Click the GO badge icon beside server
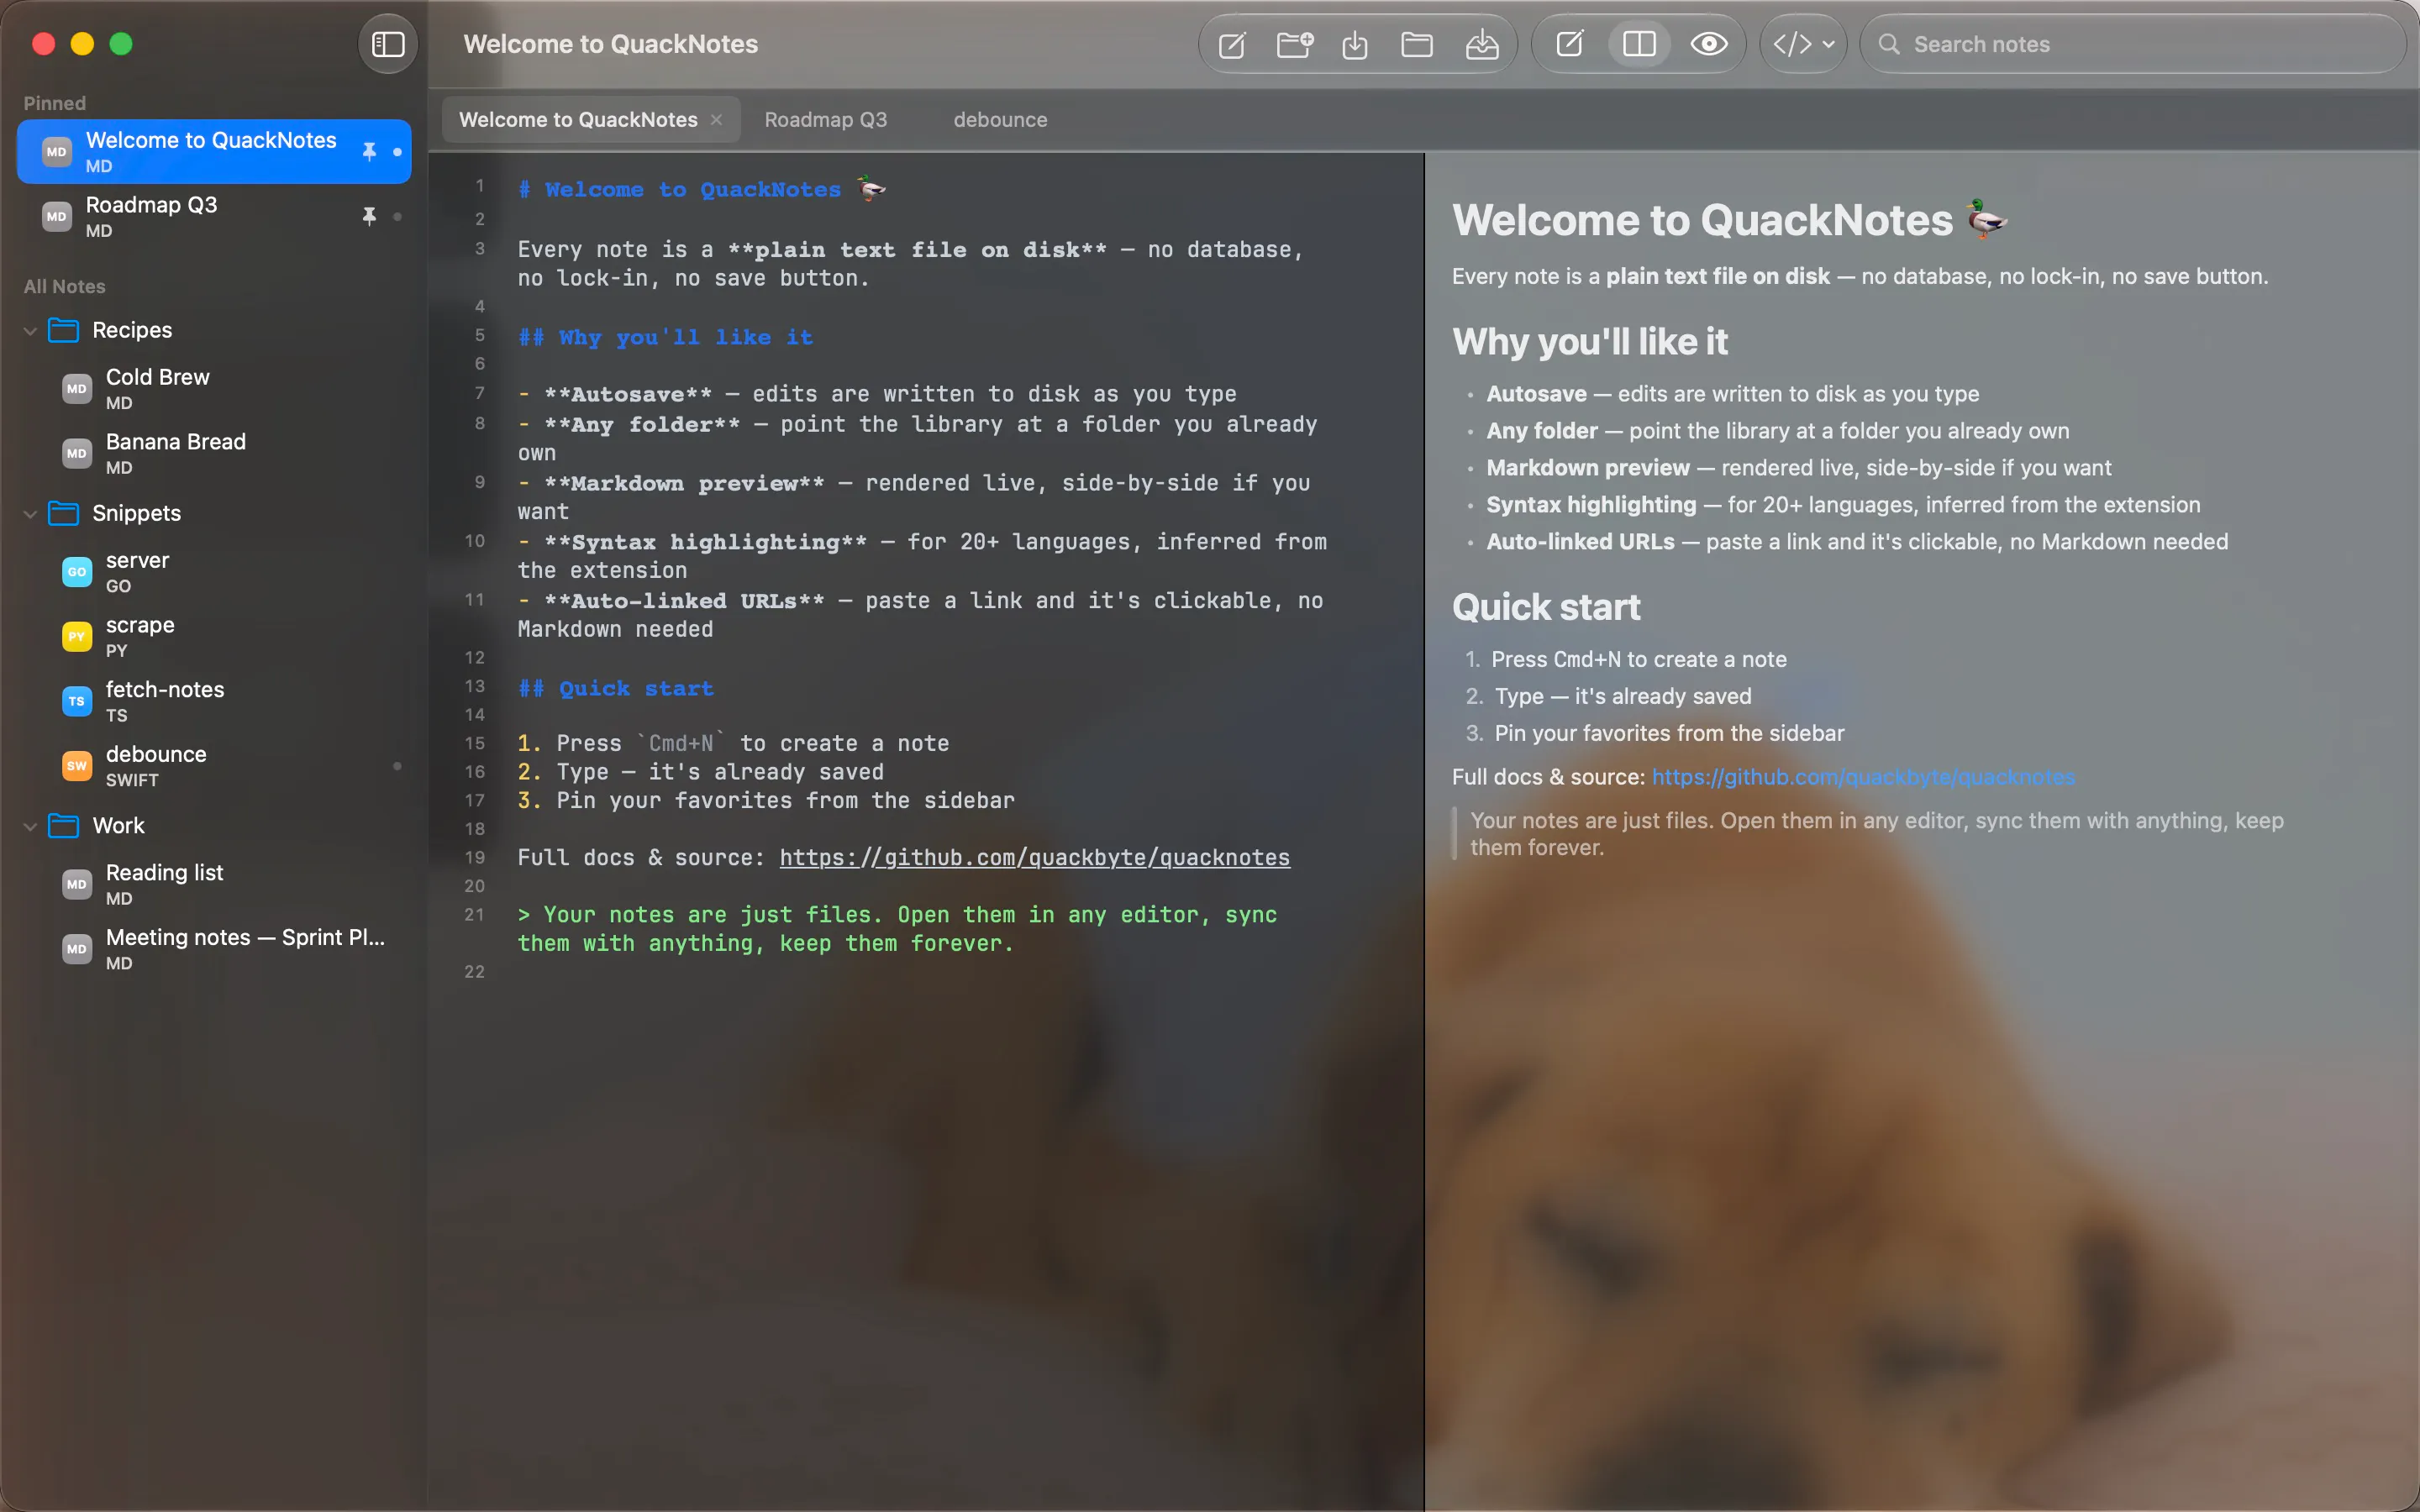The width and height of the screenshot is (2420, 1512). (x=77, y=572)
